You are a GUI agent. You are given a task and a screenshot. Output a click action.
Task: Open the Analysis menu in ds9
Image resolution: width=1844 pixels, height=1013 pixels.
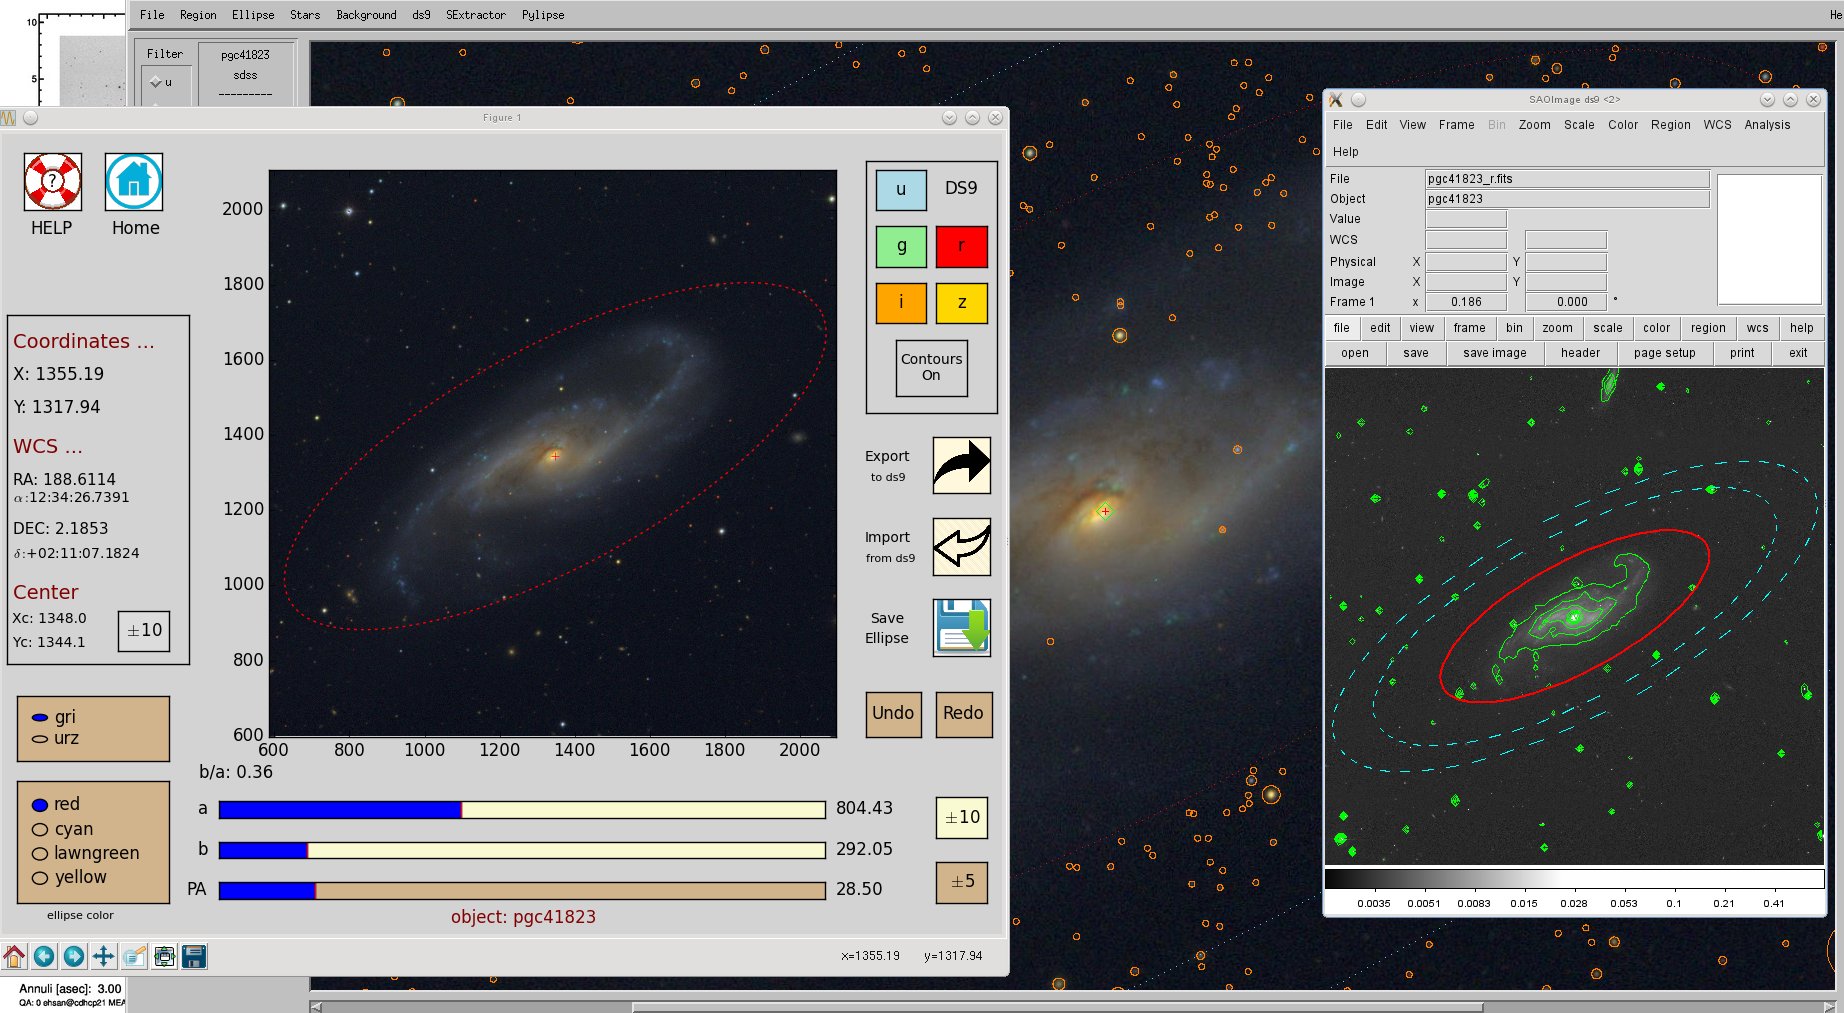click(x=1767, y=125)
